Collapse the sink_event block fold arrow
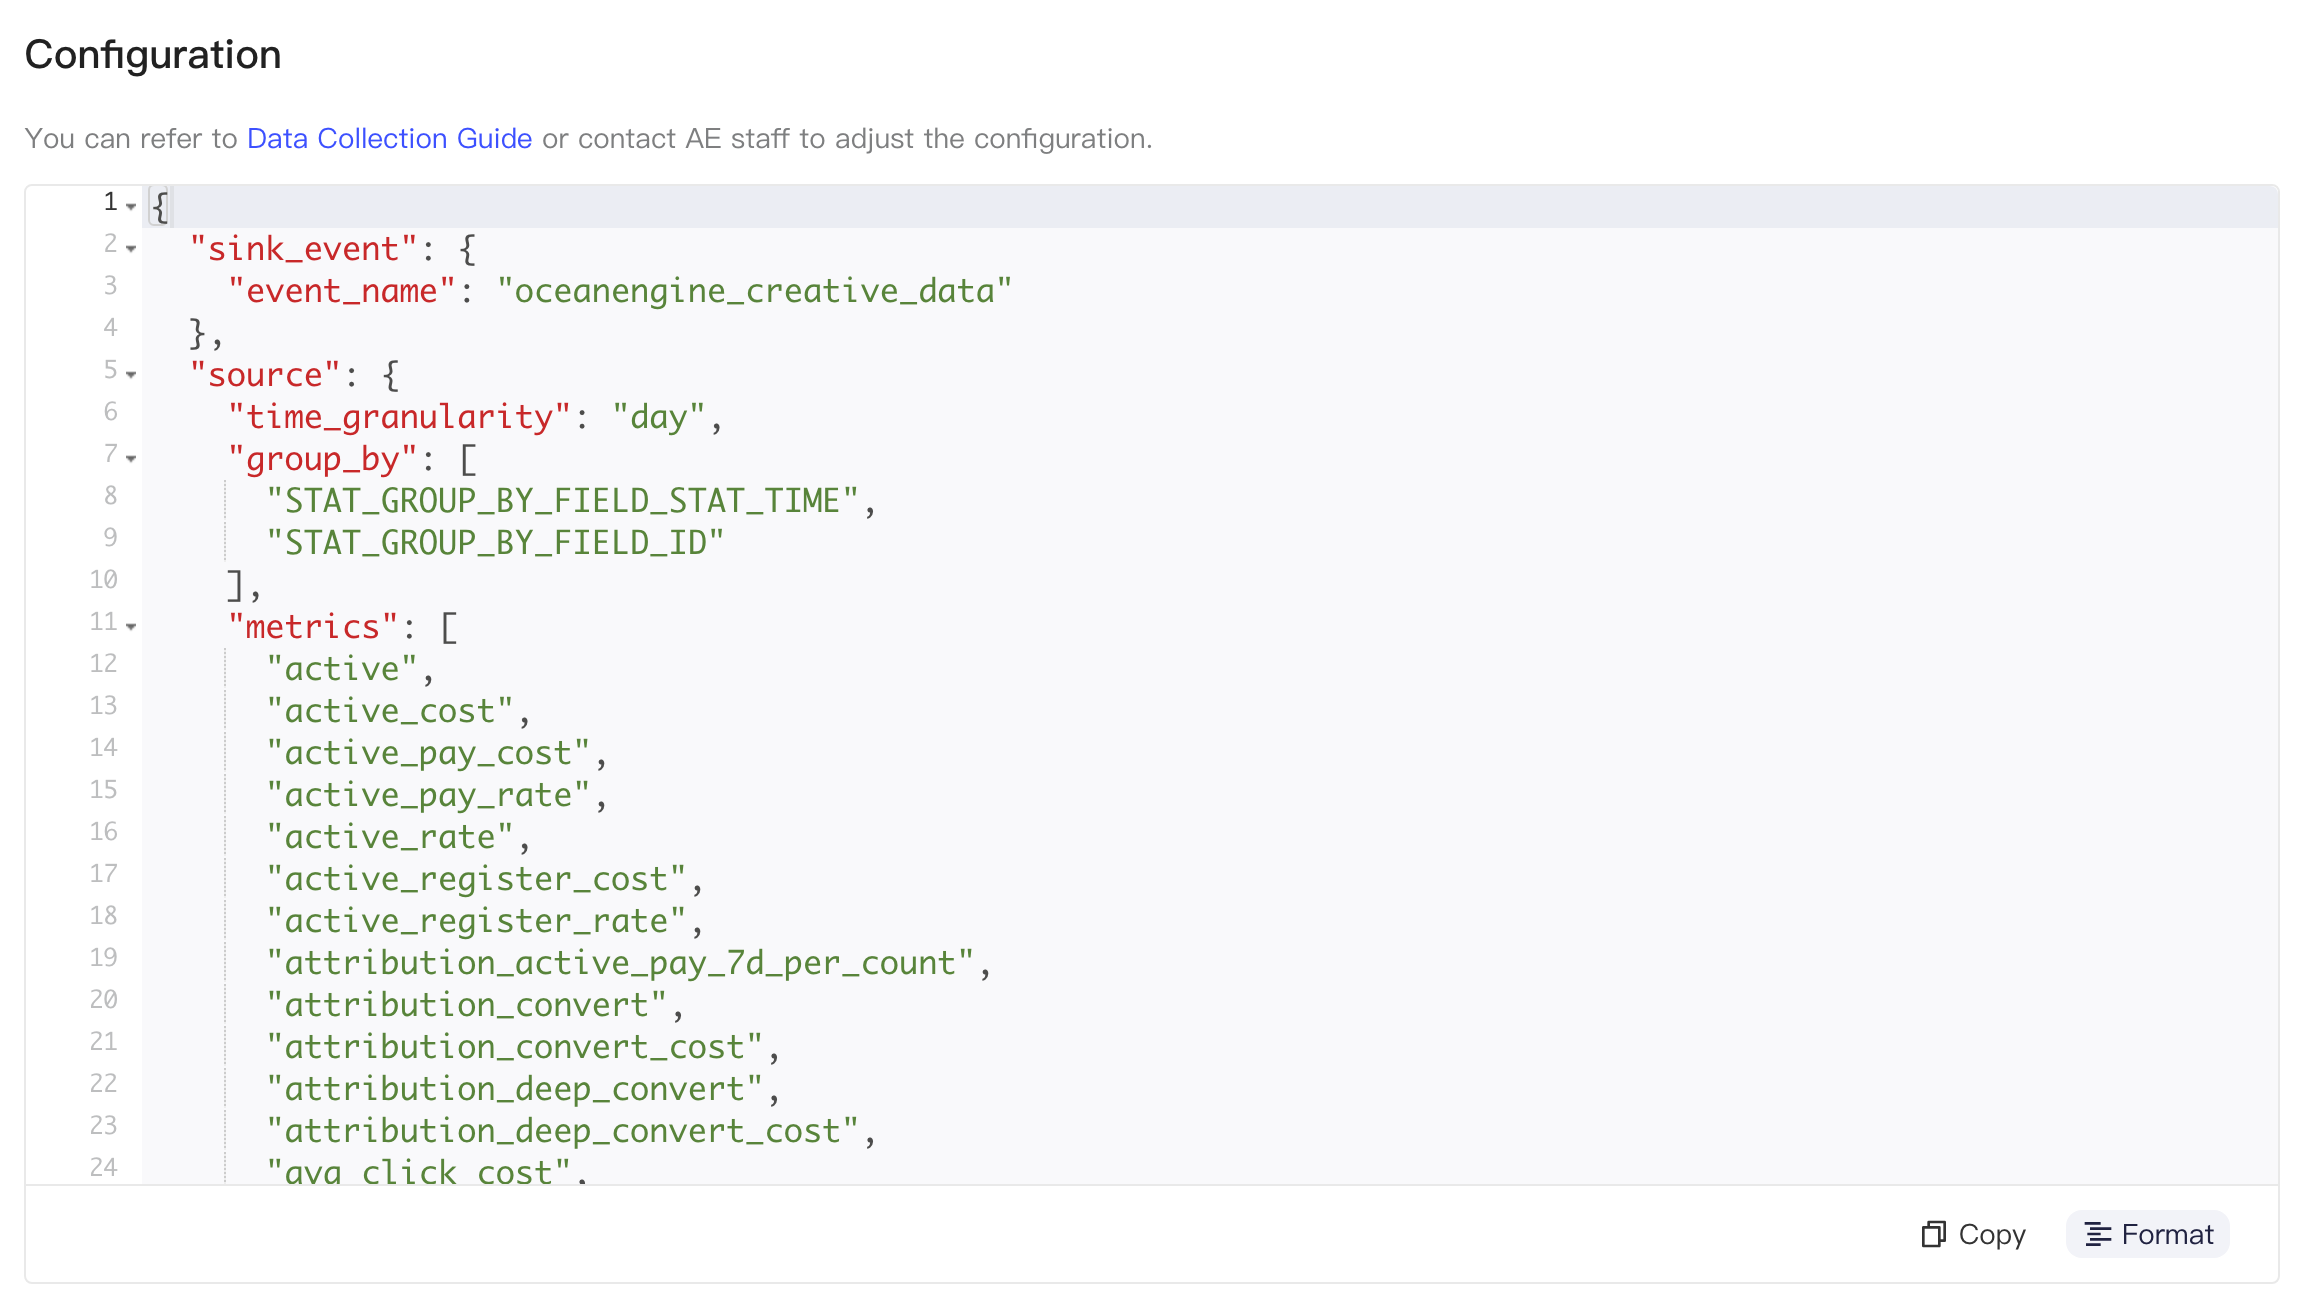Image resolution: width=2306 pixels, height=1308 pixels. click(131, 248)
